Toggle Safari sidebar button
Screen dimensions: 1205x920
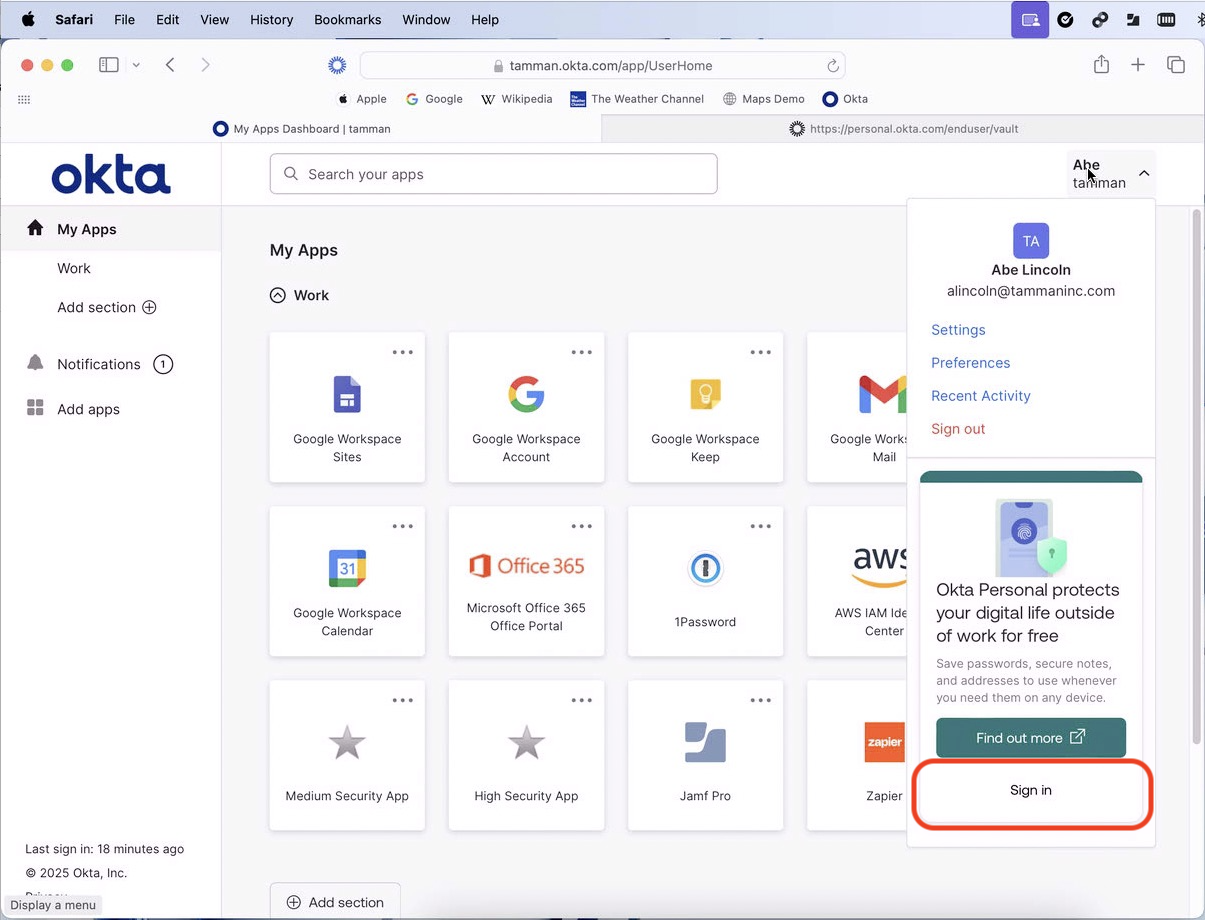point(109,65)
